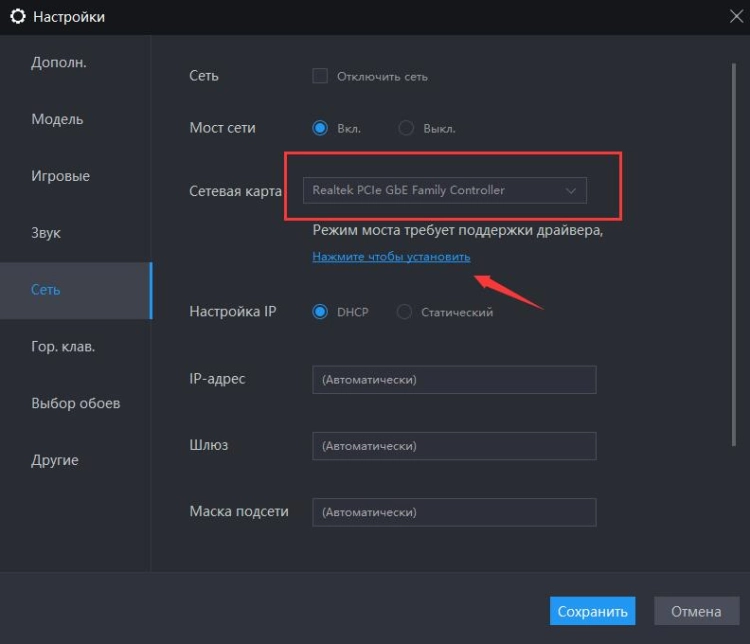Enable the Отключить сеть checkbox
Viewport: 750px width, 644px height.
(320, 76)
